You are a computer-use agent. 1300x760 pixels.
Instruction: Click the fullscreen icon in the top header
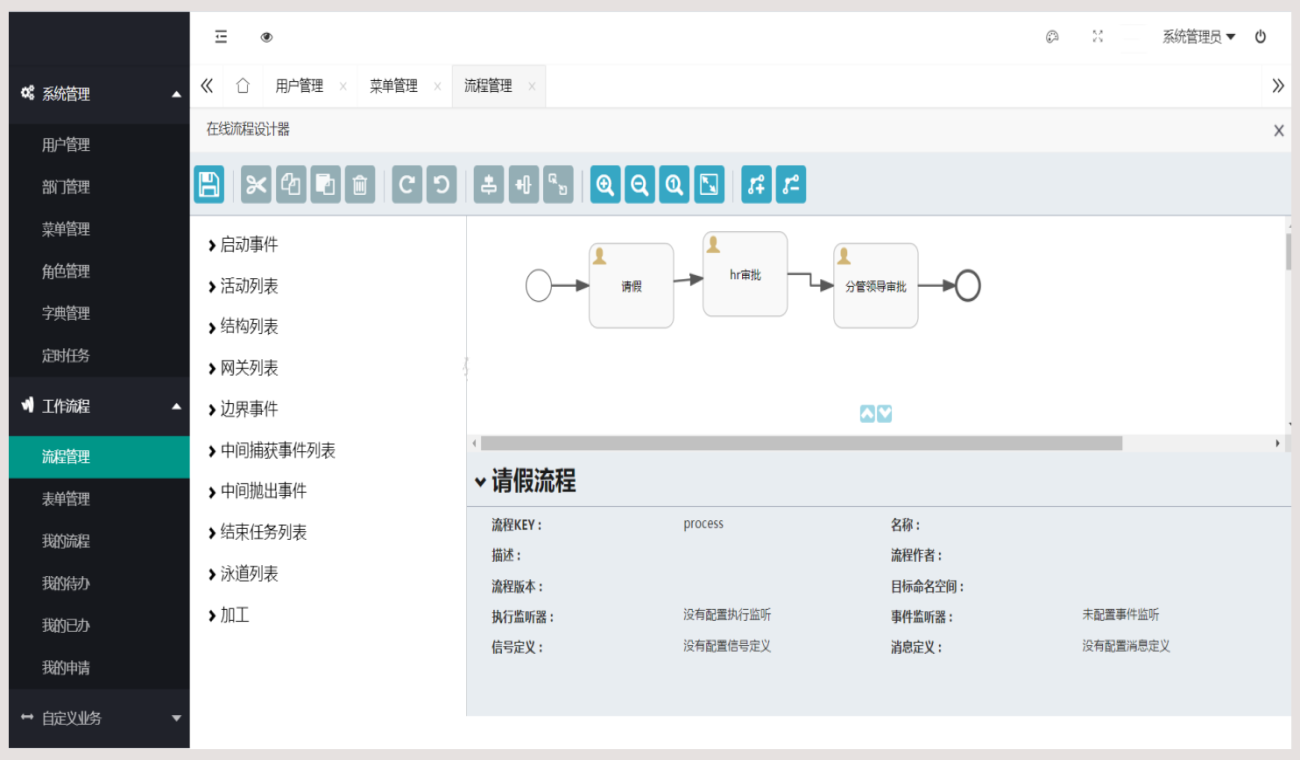[1098, 37]
